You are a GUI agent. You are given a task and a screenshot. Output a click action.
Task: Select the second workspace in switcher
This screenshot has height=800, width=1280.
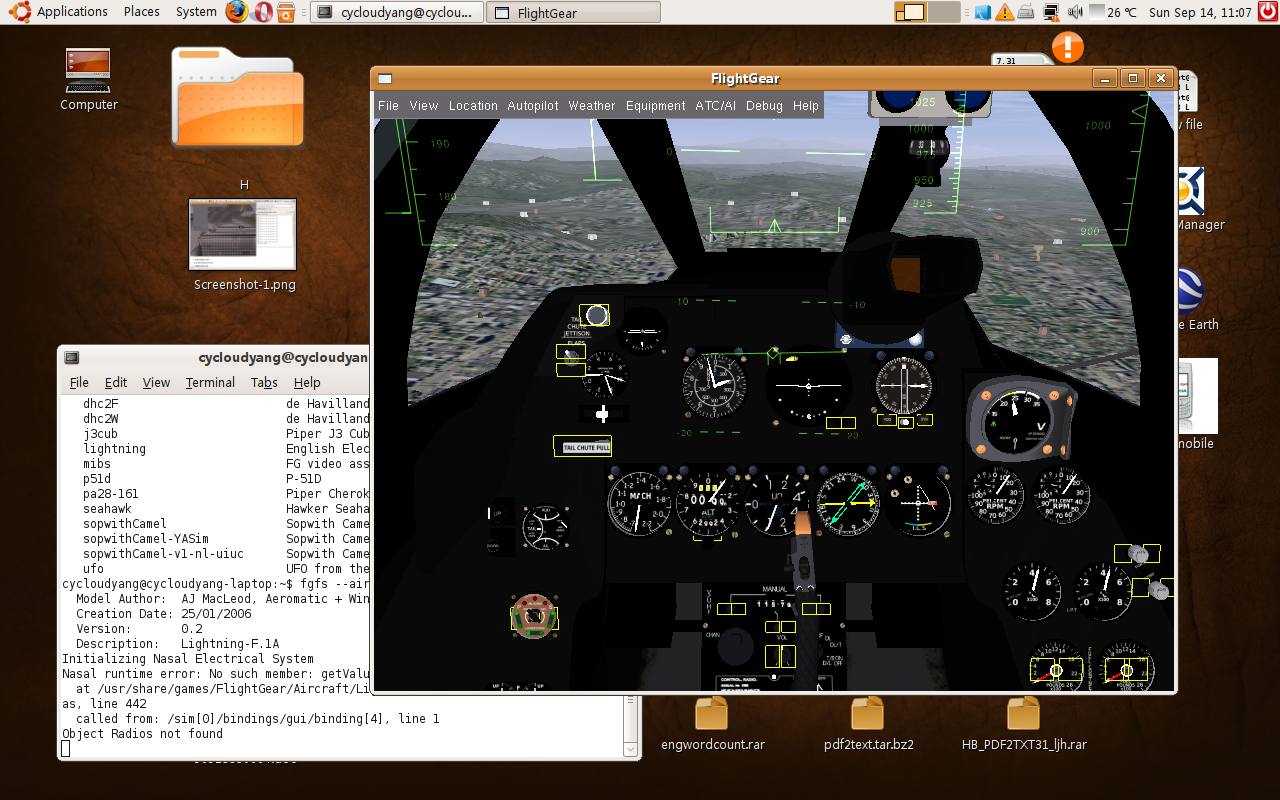943,12
